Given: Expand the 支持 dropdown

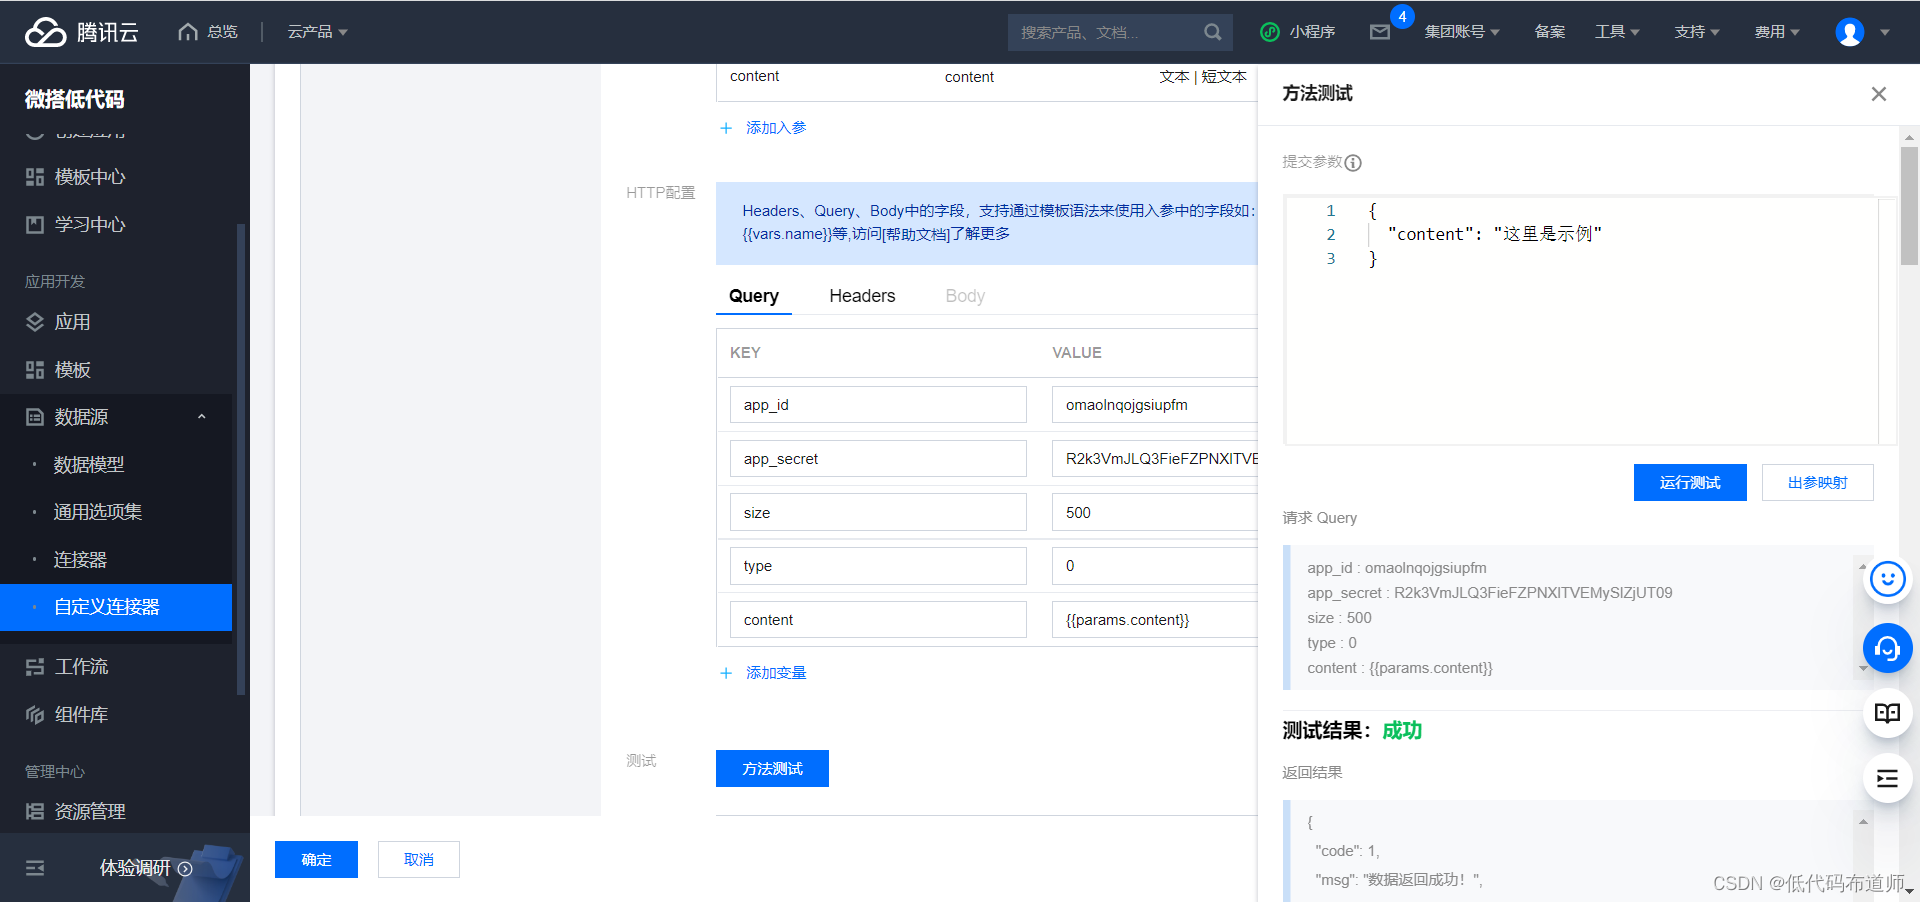Looking at the screenshot, I should point(1697,32).
